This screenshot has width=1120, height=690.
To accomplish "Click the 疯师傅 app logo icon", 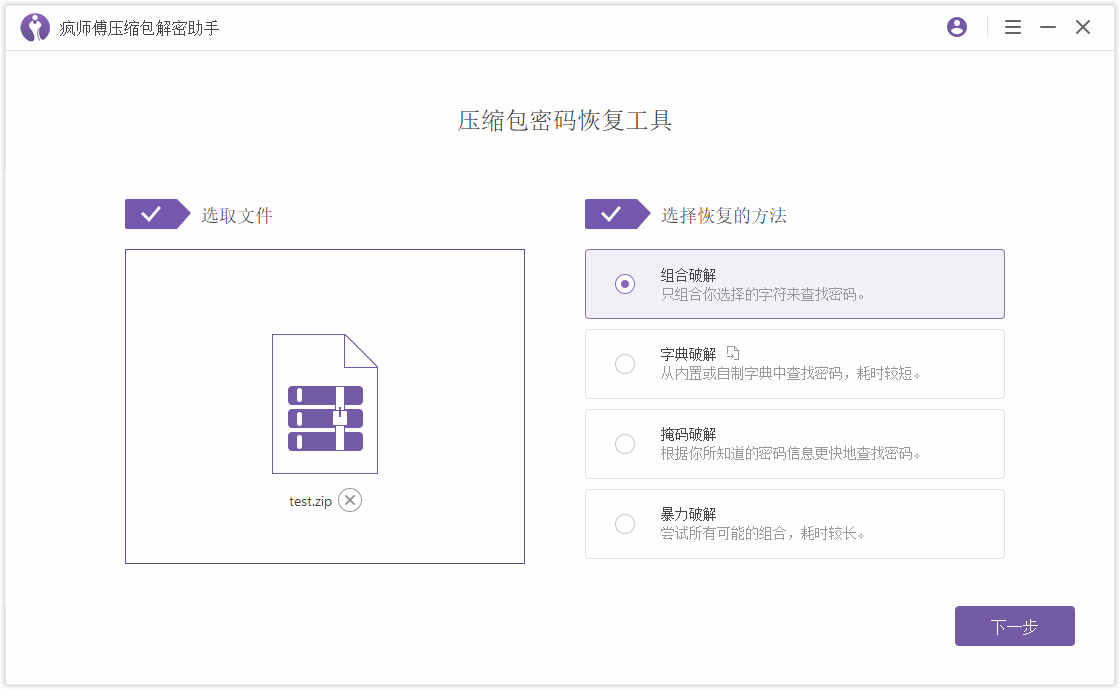I will point(34,27).
